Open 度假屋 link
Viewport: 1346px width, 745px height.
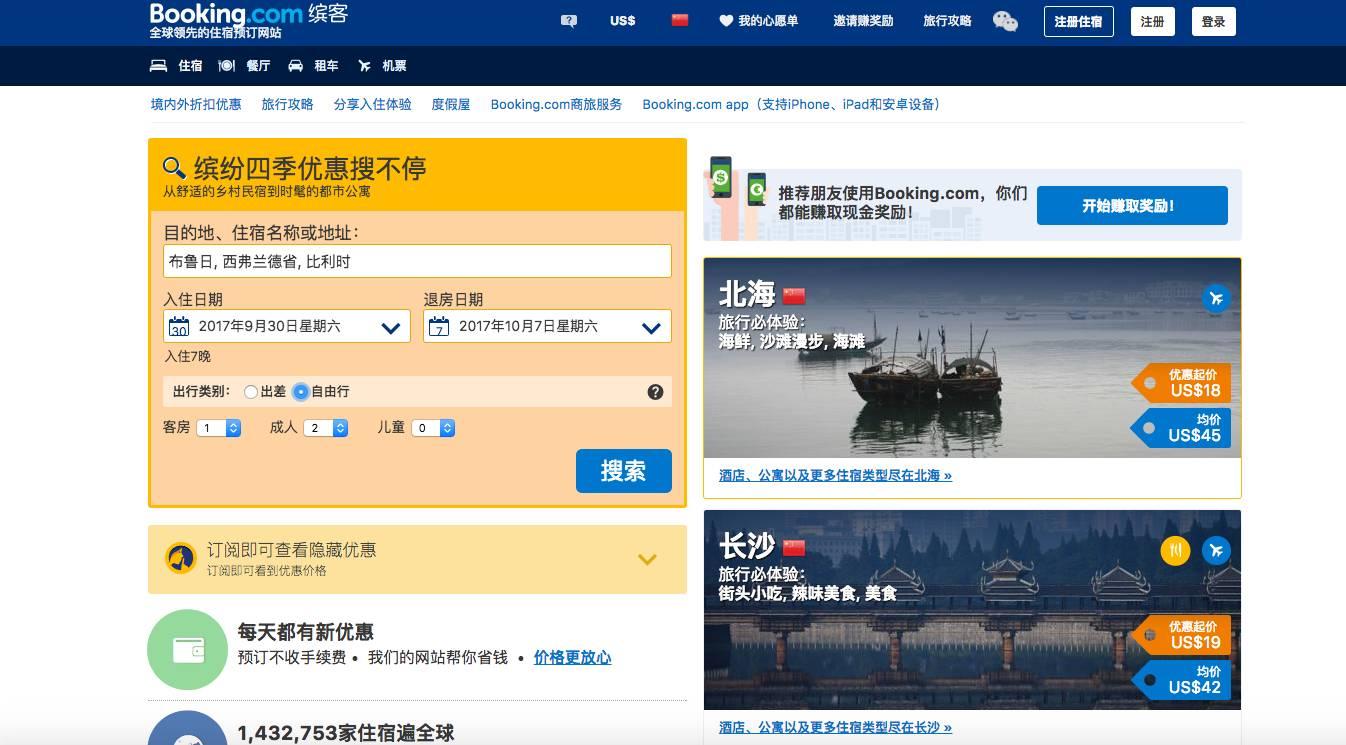coord(451,104)
